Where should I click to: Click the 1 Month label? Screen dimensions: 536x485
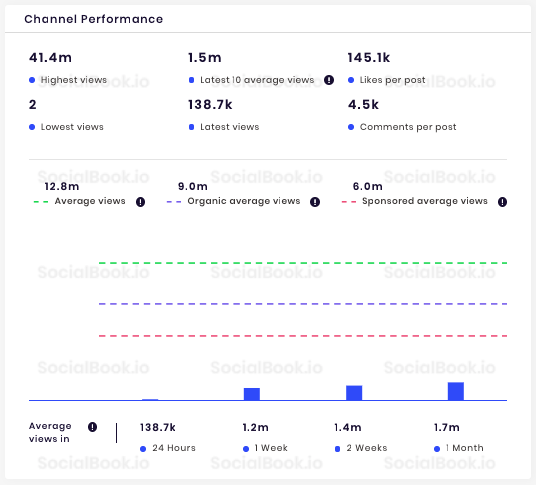465,448
